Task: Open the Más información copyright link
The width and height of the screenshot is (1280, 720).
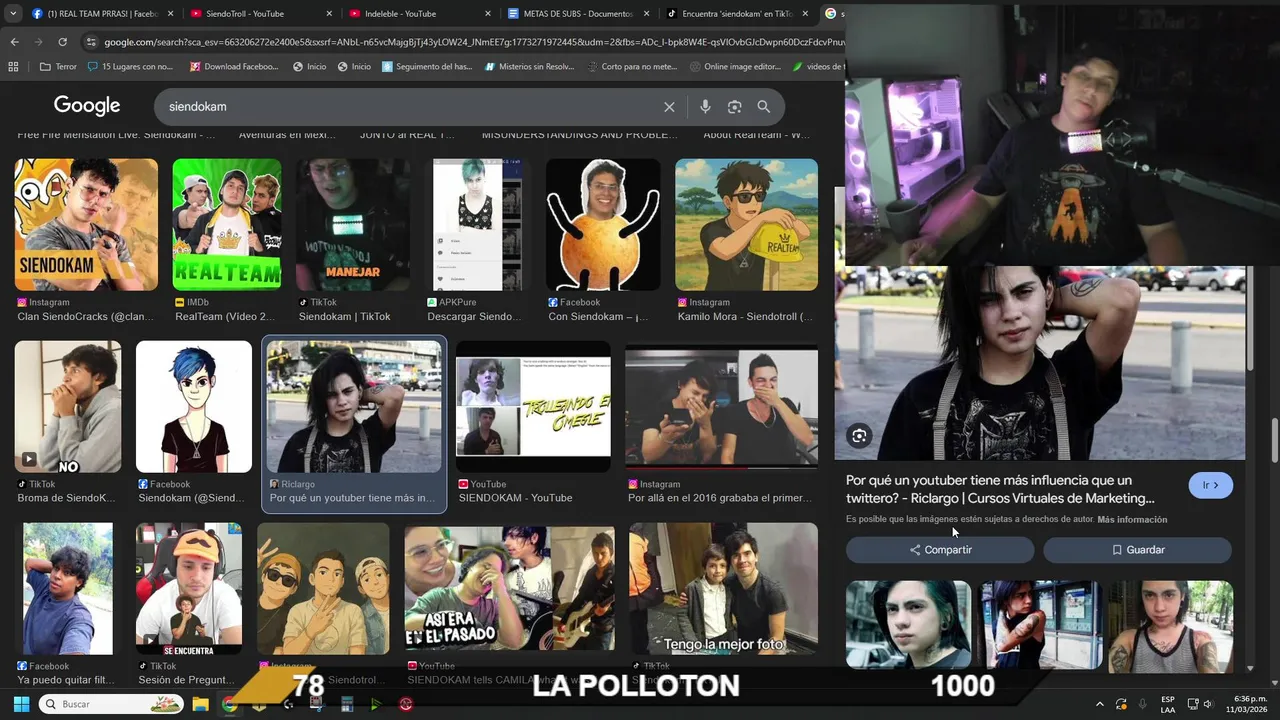Action: click(x=1132, y=520)
